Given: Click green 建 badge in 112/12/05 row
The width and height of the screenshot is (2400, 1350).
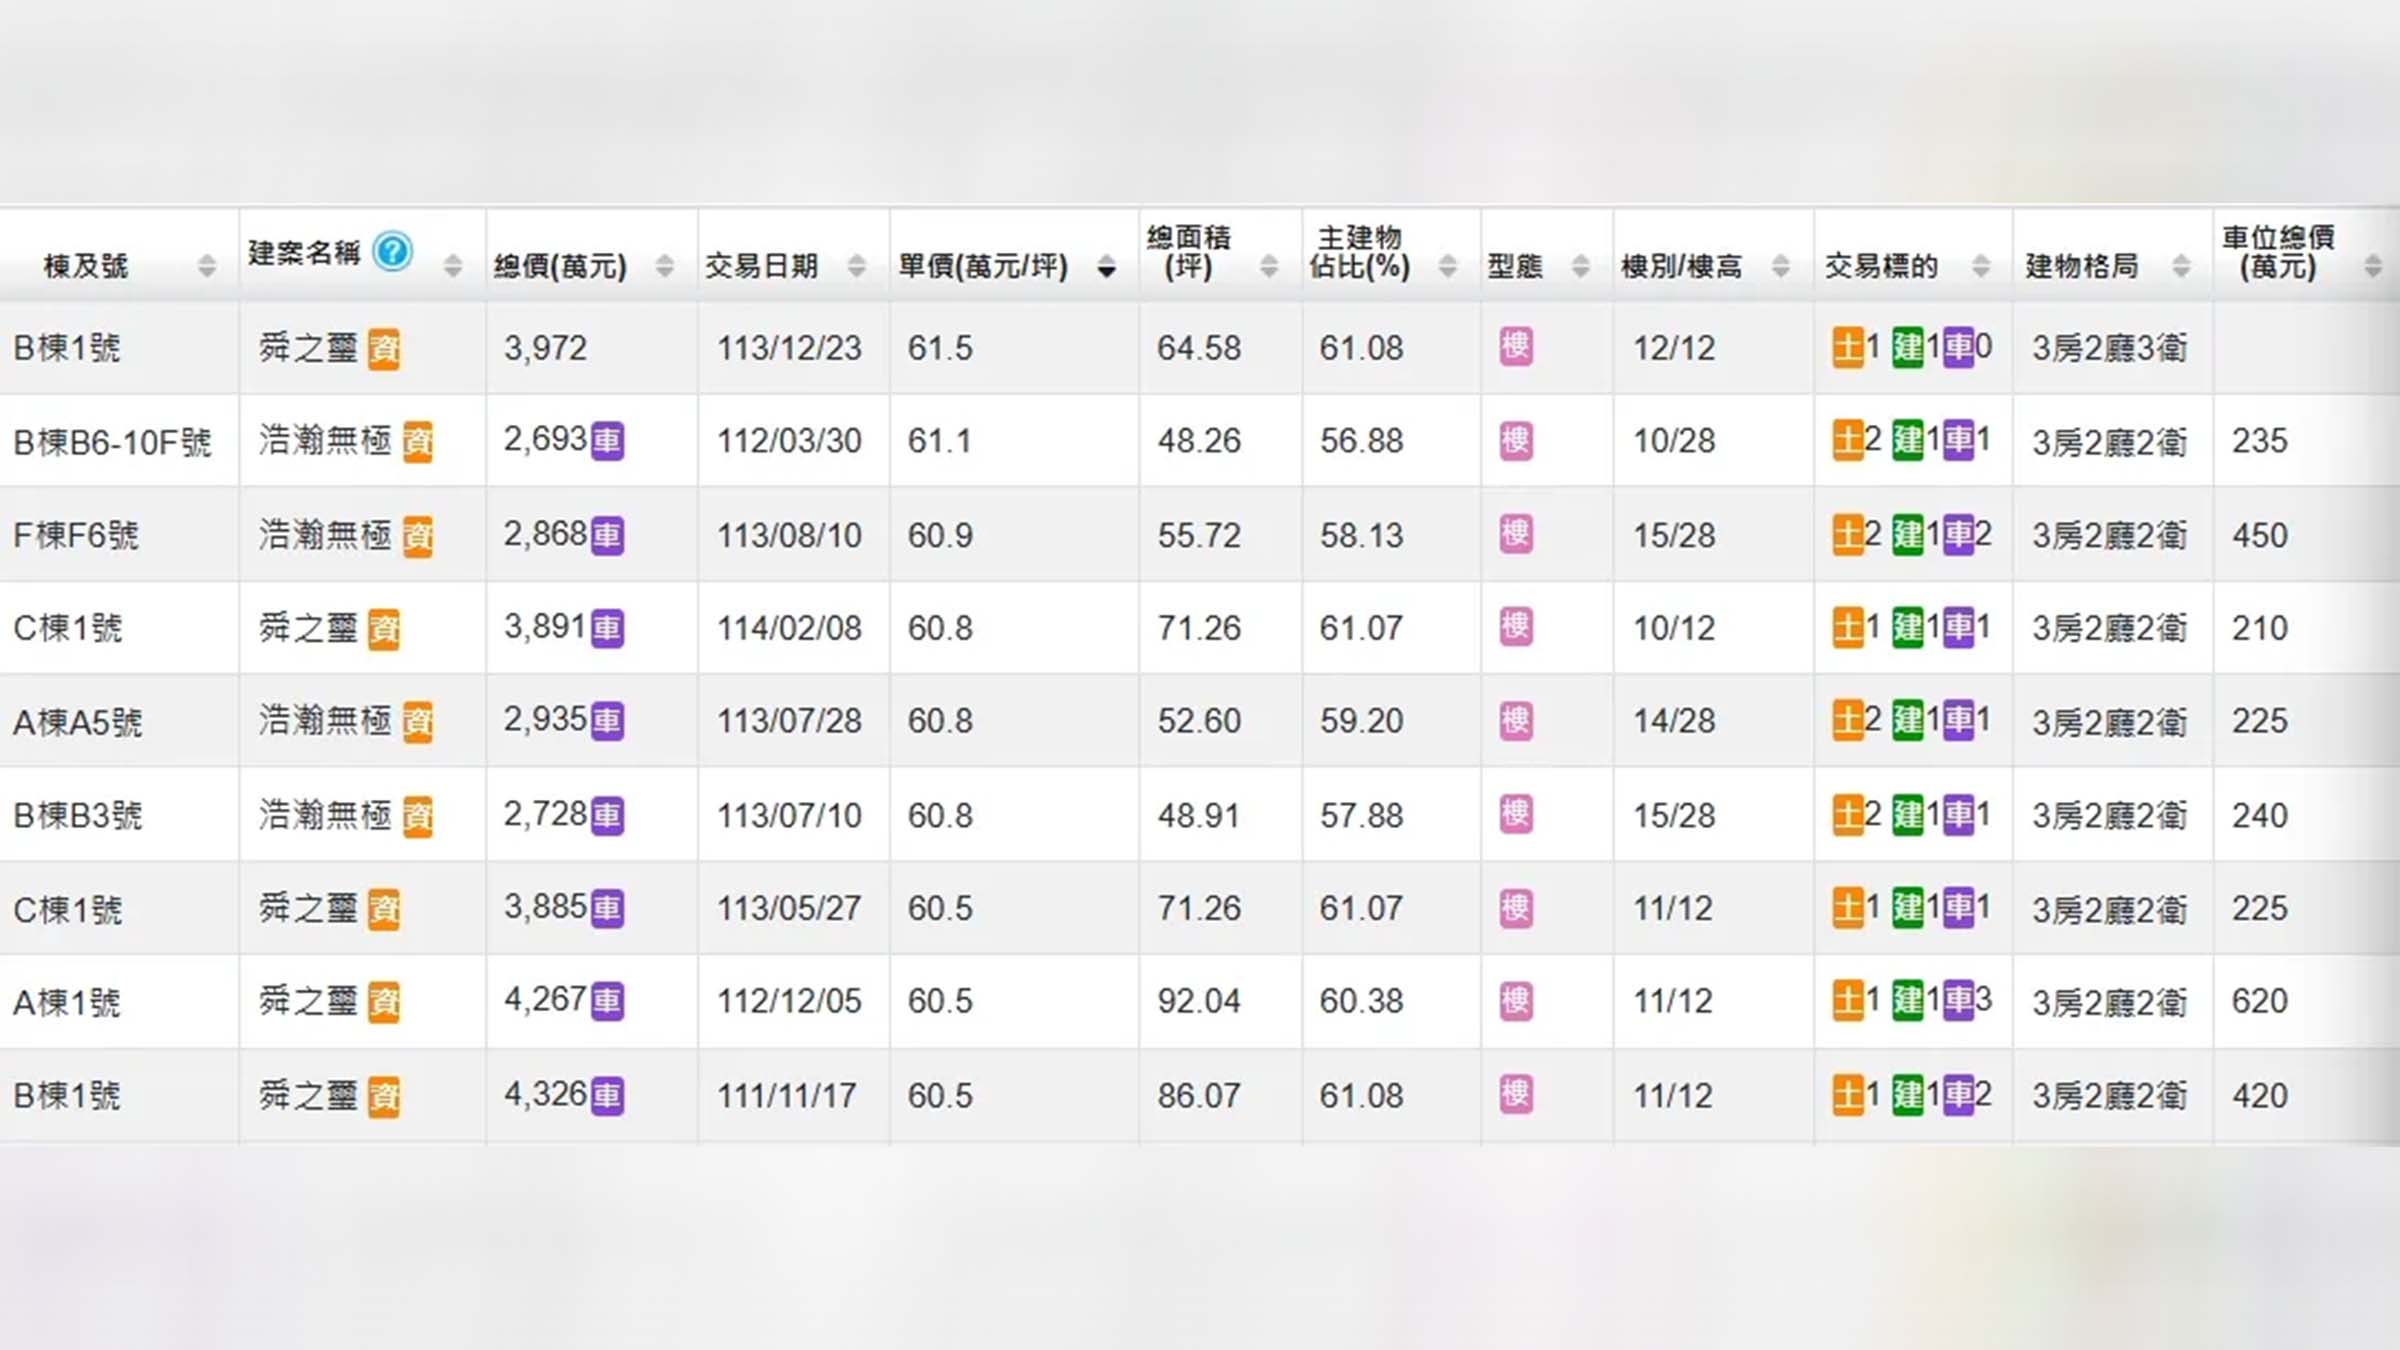Looking at the screenshot, I should pos(1908,1001).
